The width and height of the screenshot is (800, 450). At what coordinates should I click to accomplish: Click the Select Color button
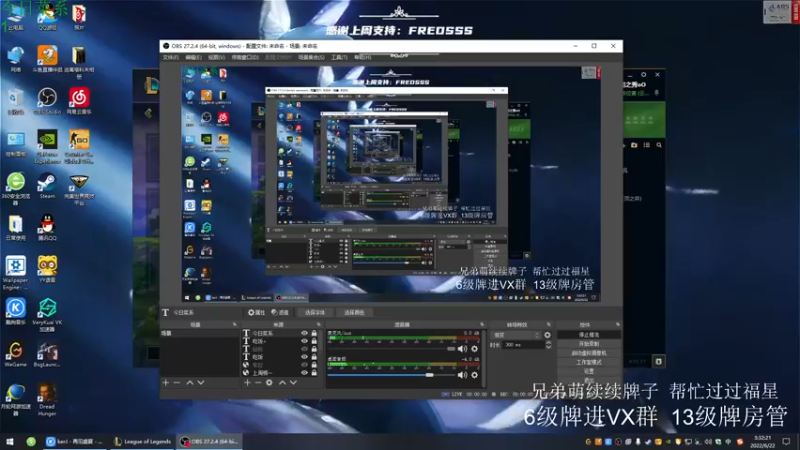click(354, 312)
